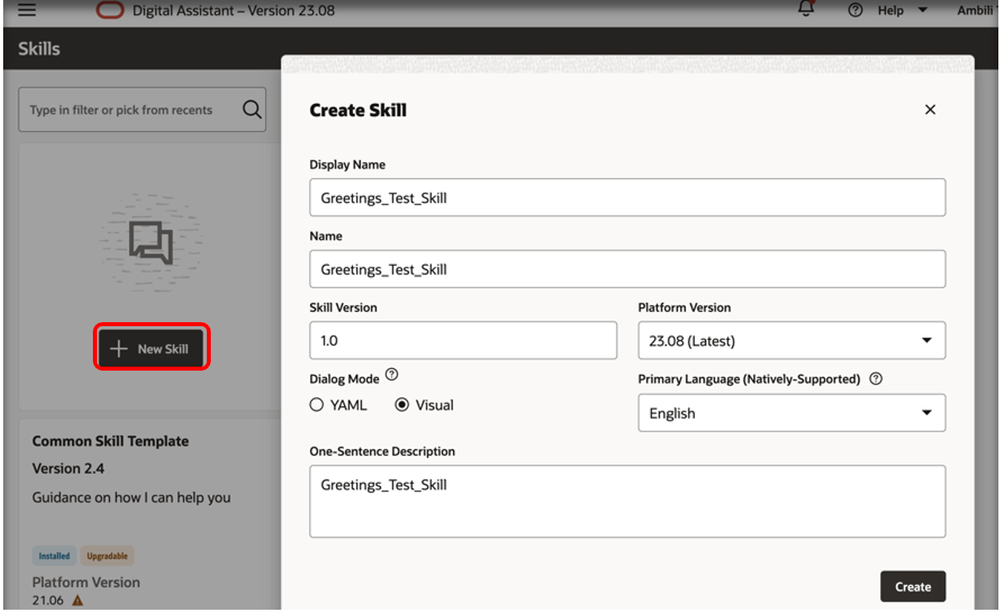Open the Skills section header
This screenshot has width=1000, height=612.
point(38,48)
